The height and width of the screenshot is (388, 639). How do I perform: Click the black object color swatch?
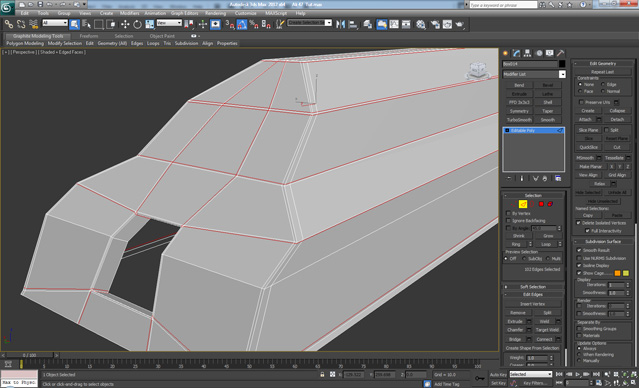[x=562, y=64]
